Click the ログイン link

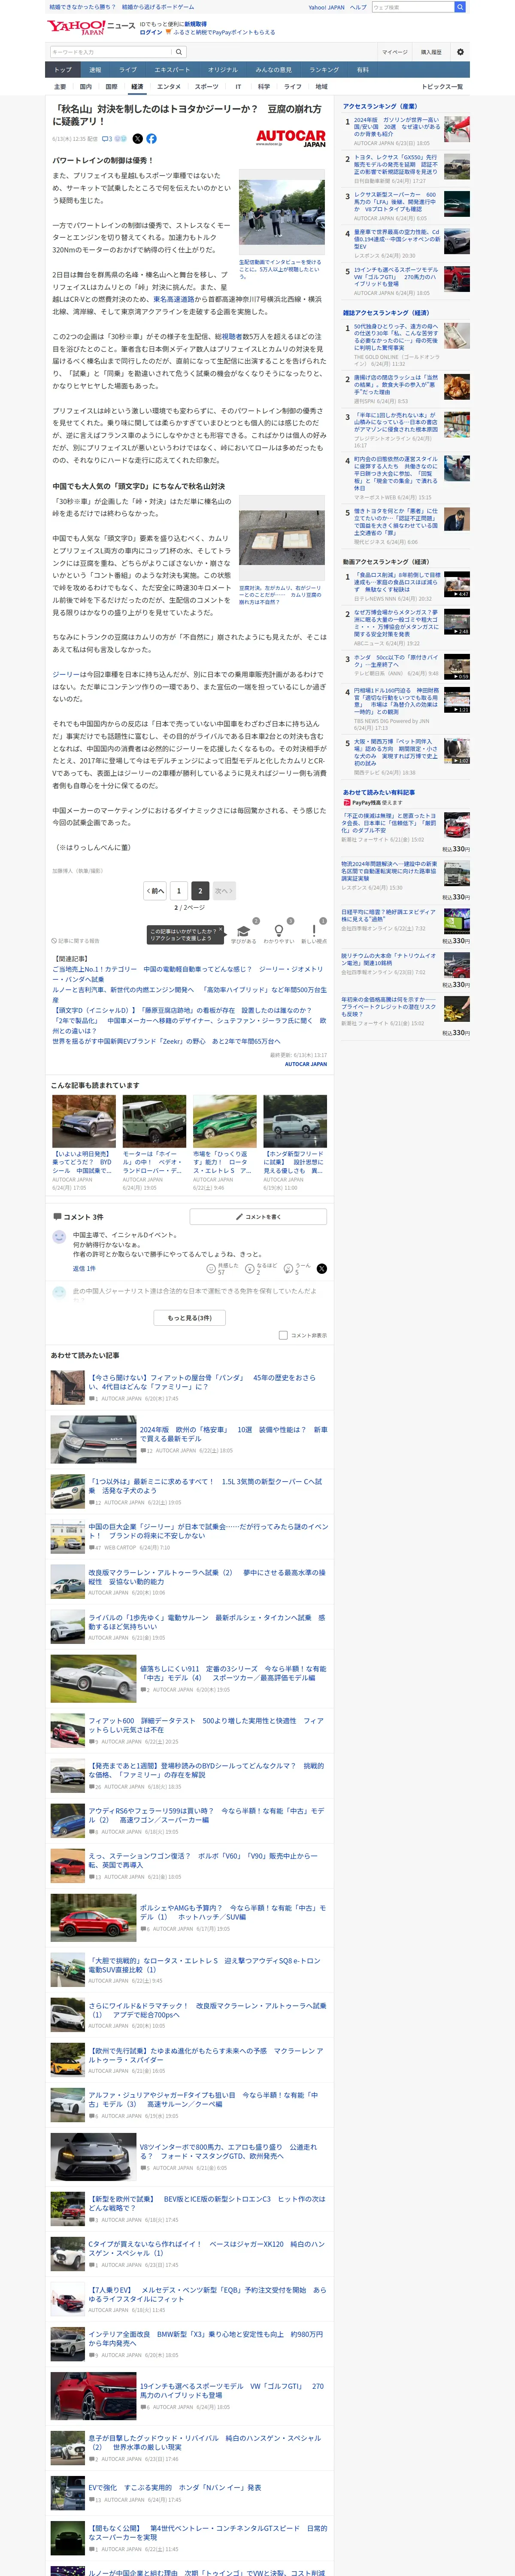click(x=151, y=32)
